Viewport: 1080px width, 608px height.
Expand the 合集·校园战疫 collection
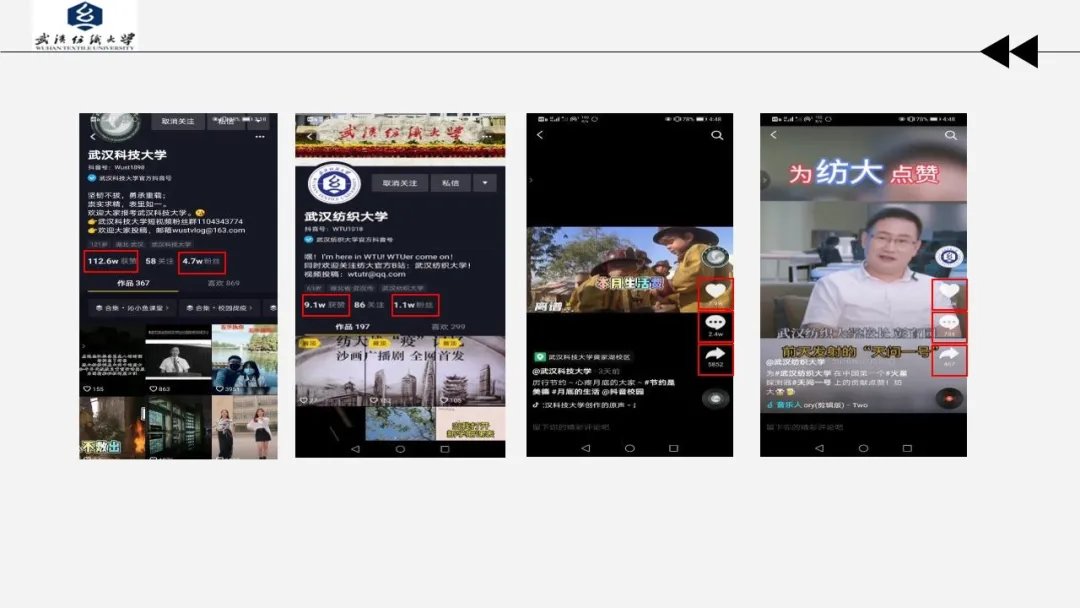[x=219, y=308]
